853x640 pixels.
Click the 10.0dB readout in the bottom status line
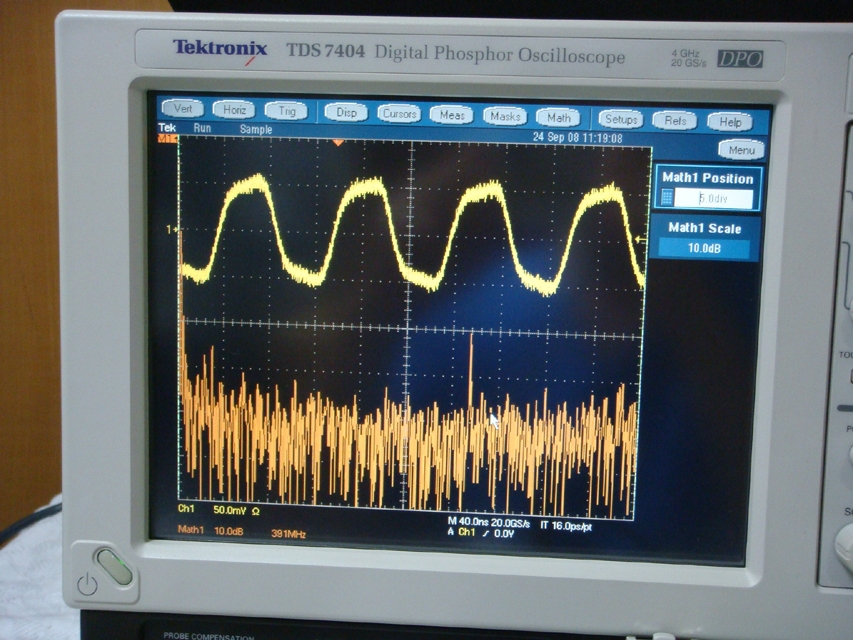pyautogui.click(x=228, y=531)
